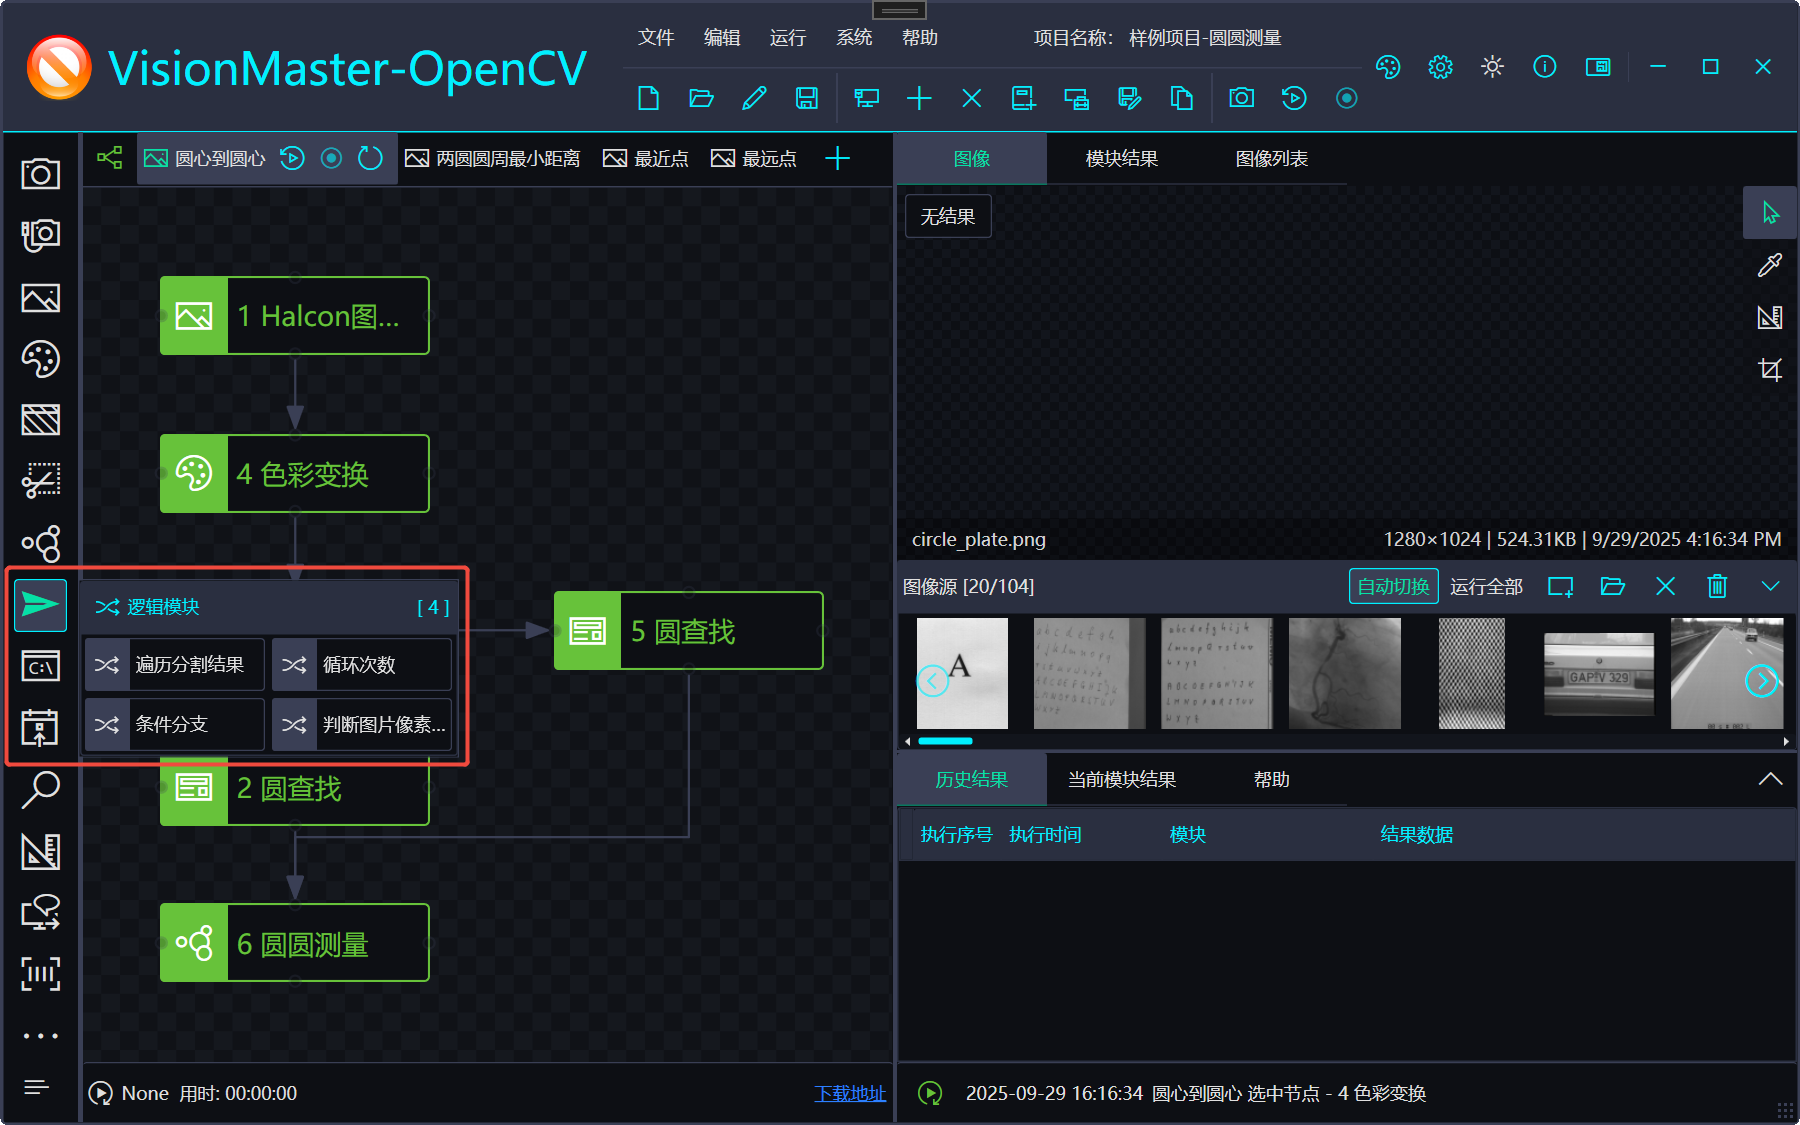Select the arrow pointer tool in image panel
The image size is (1800, 1125).
click(x=1770, y=213)
